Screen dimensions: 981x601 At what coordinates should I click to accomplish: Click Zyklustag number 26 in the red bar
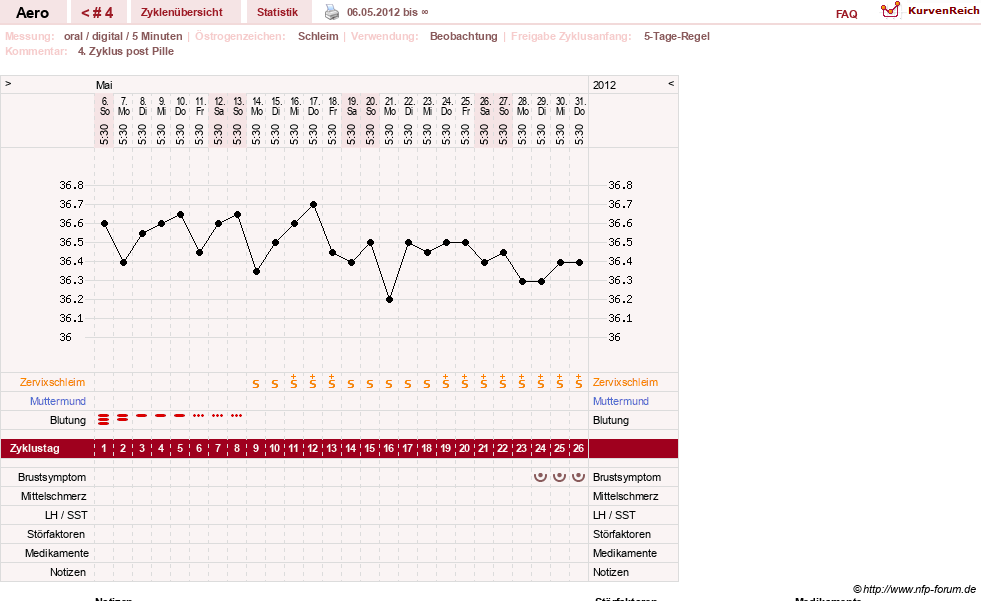coord(578,448)
